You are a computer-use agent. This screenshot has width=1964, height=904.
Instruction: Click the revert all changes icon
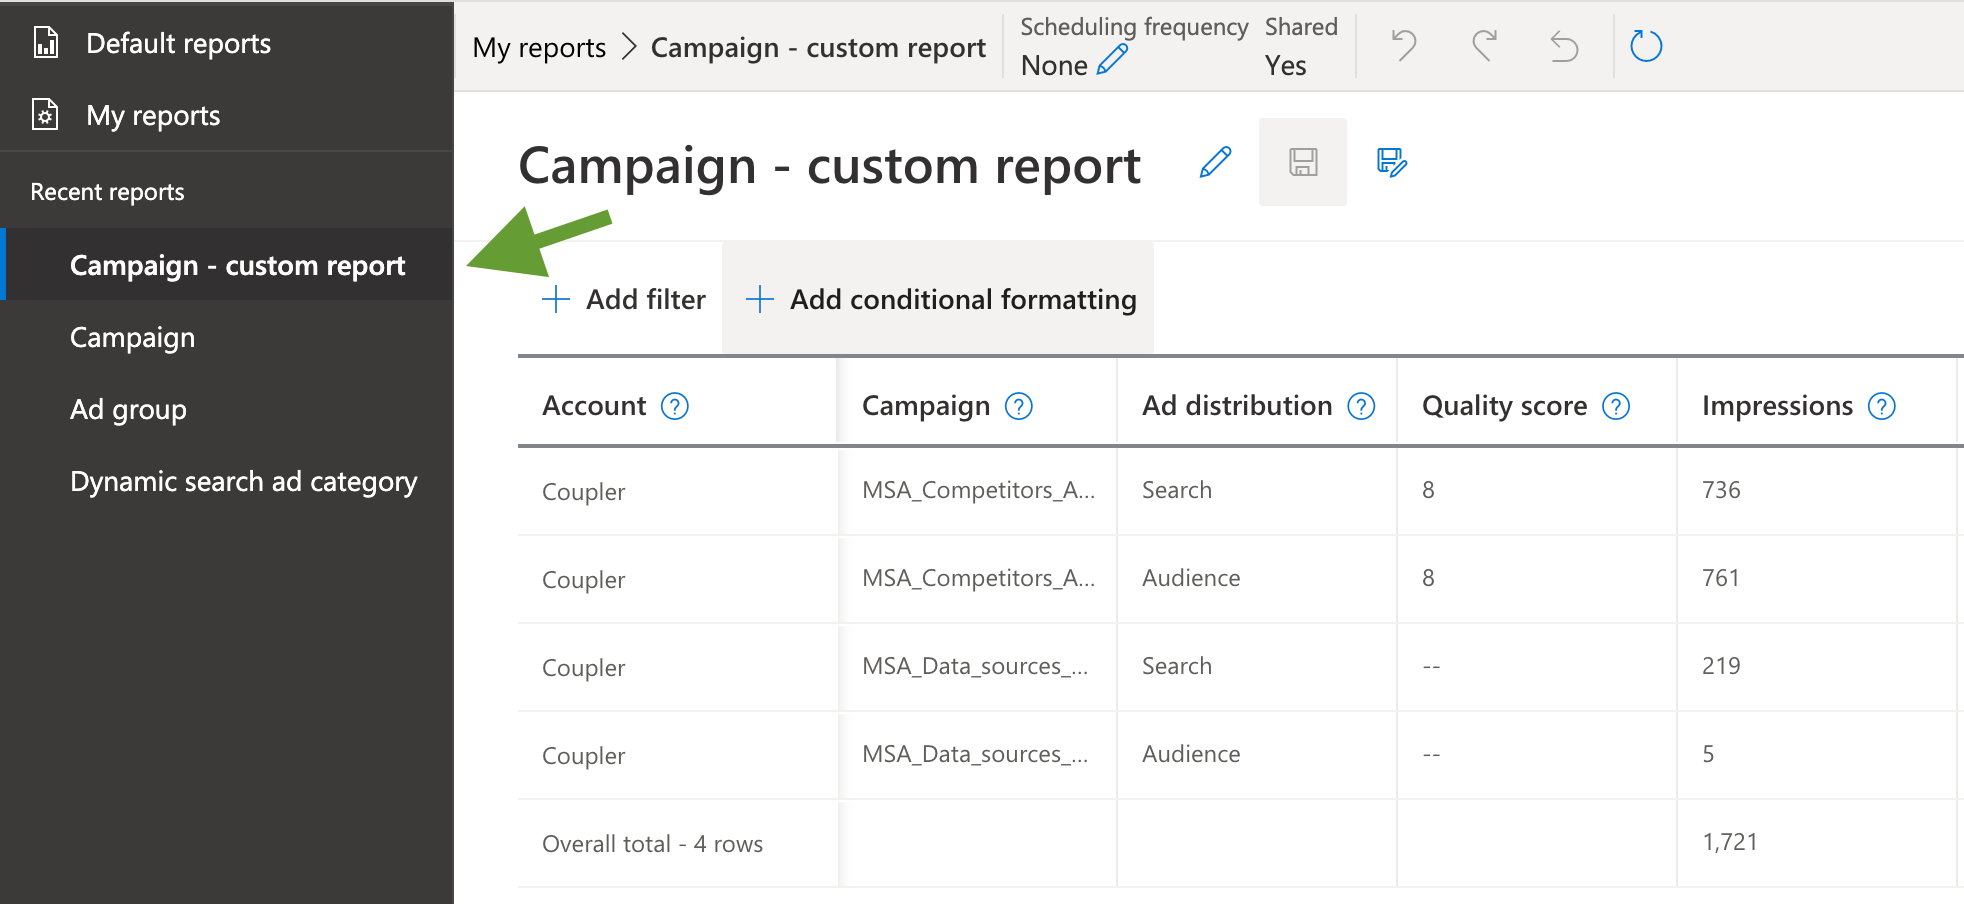coord(1564,46)
